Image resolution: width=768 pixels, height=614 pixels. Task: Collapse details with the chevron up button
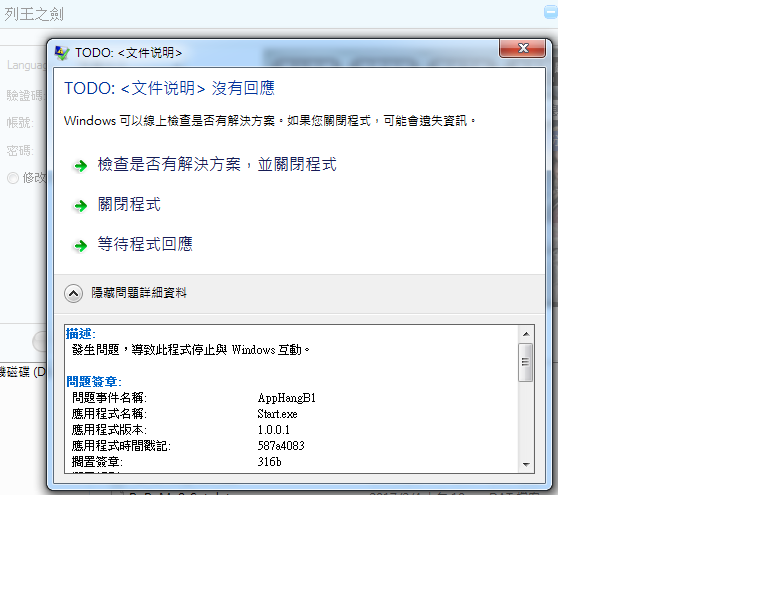click(73, 293)
